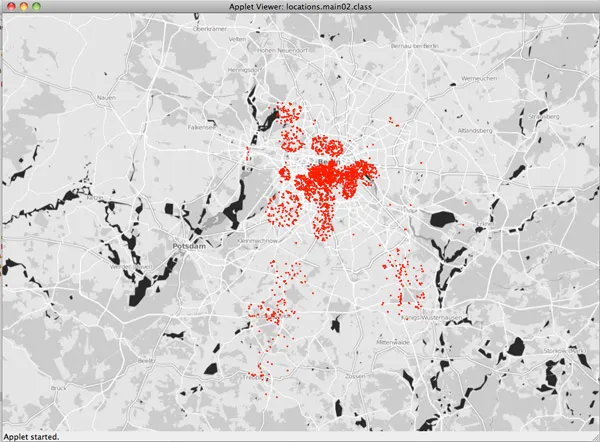Select the Kleinmachnow label
The height and width of the screenshot is (442, 600).
coord(258,241)
